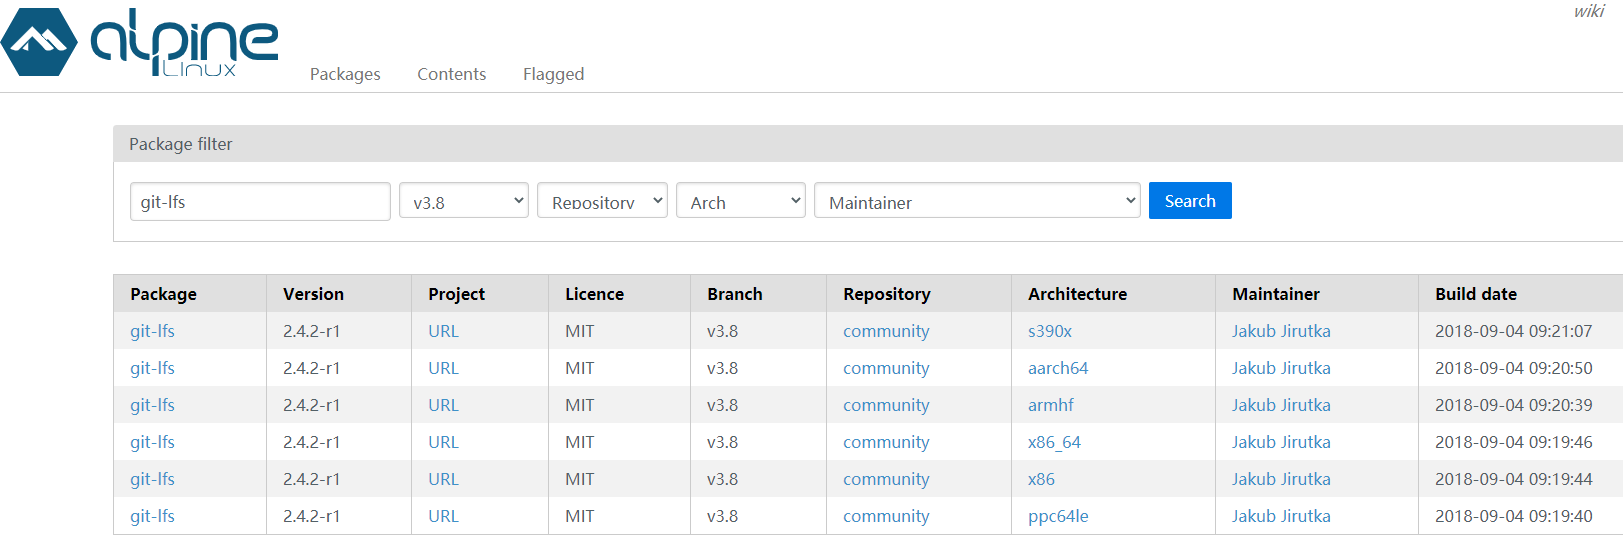1623x551 pixels.
Task: Open the community repository link in armhf row
Action: point(885,405)
